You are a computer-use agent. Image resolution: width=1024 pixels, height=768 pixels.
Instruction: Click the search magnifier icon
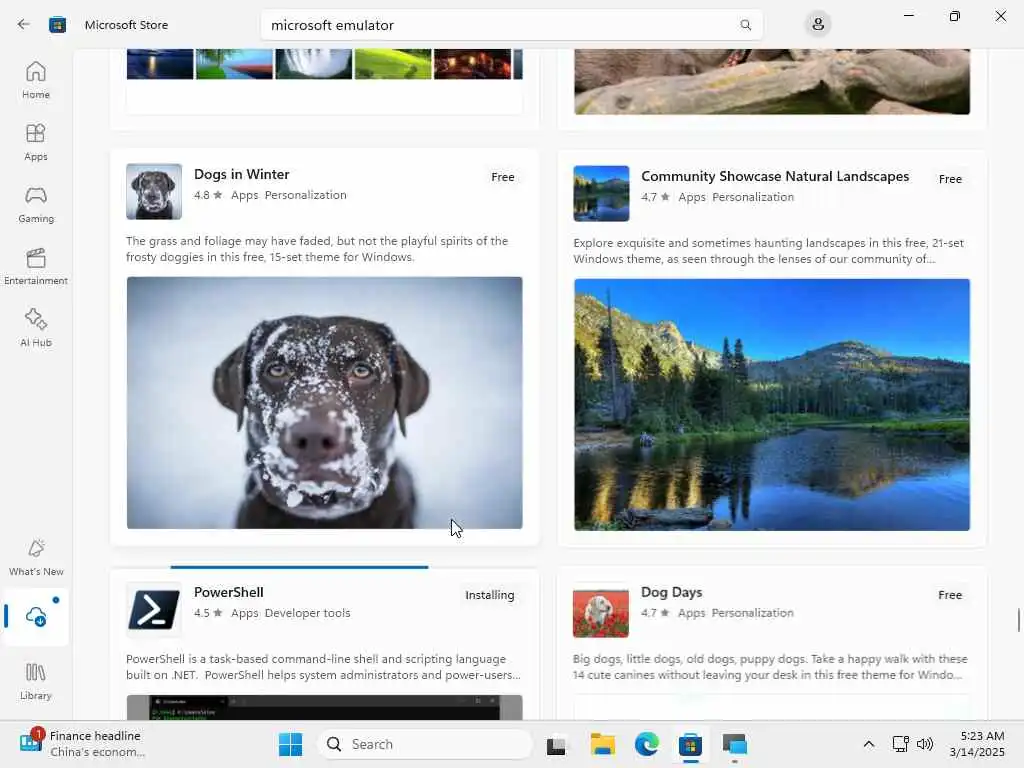pyautogui.click(x=745, y=25)
